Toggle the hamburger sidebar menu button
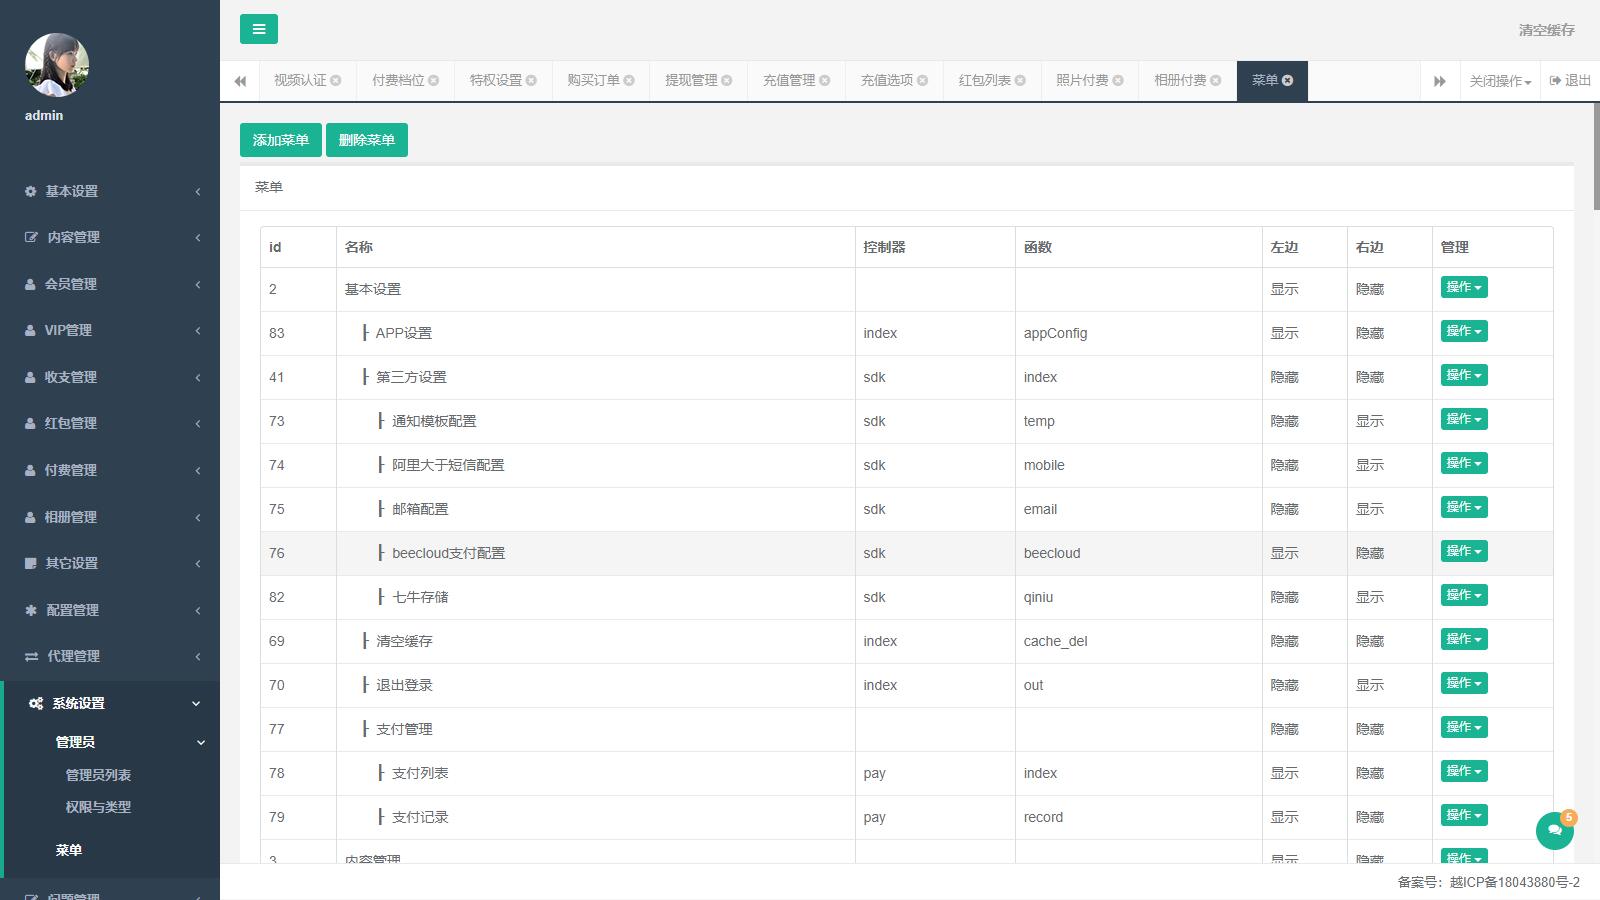 (258, 29)
